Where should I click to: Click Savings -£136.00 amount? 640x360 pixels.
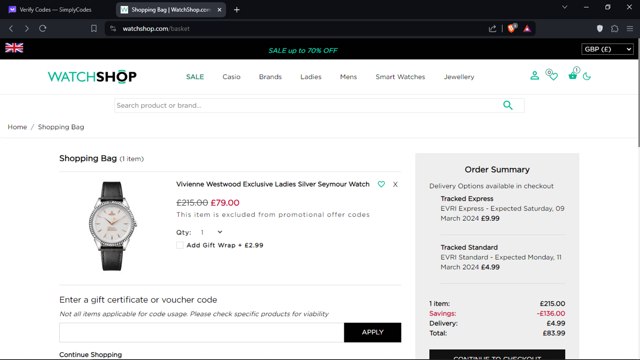pos(551,313)
